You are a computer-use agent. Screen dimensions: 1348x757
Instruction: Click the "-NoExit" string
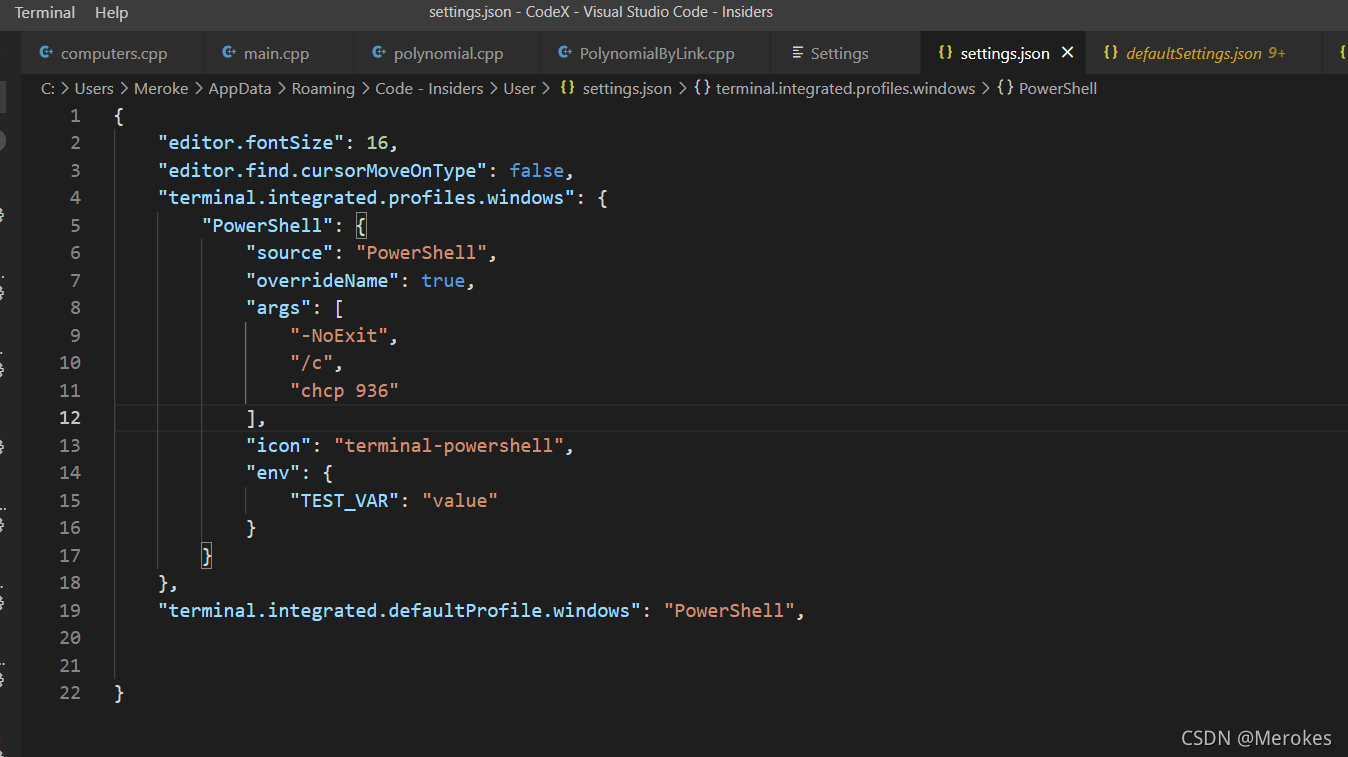pyautogui.click(x=339, y=336)
